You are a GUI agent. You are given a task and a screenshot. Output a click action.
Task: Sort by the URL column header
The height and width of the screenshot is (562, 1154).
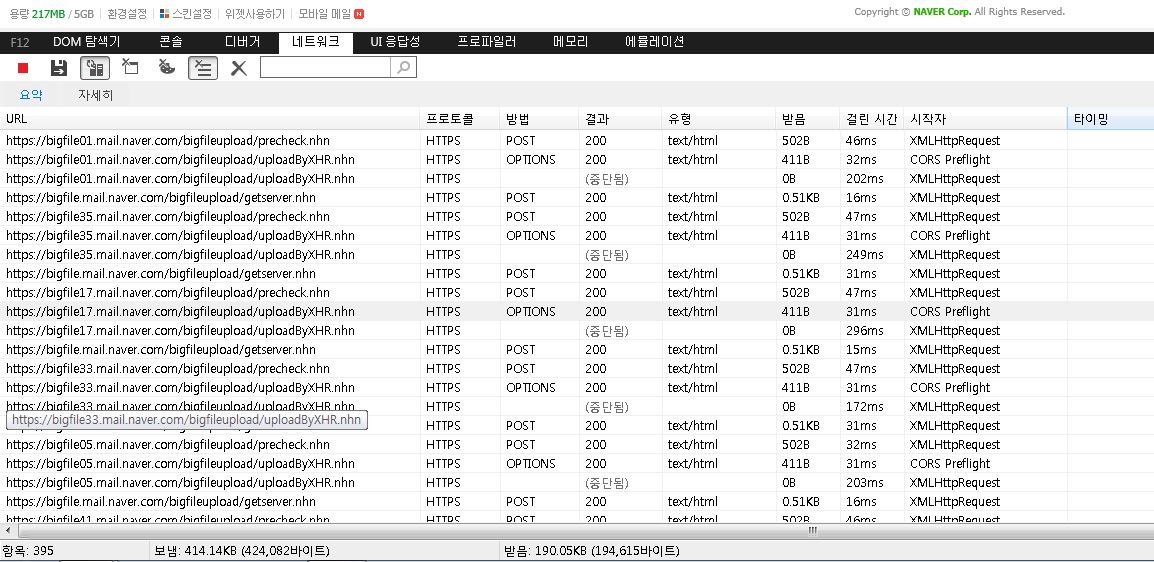pos(210,118)
